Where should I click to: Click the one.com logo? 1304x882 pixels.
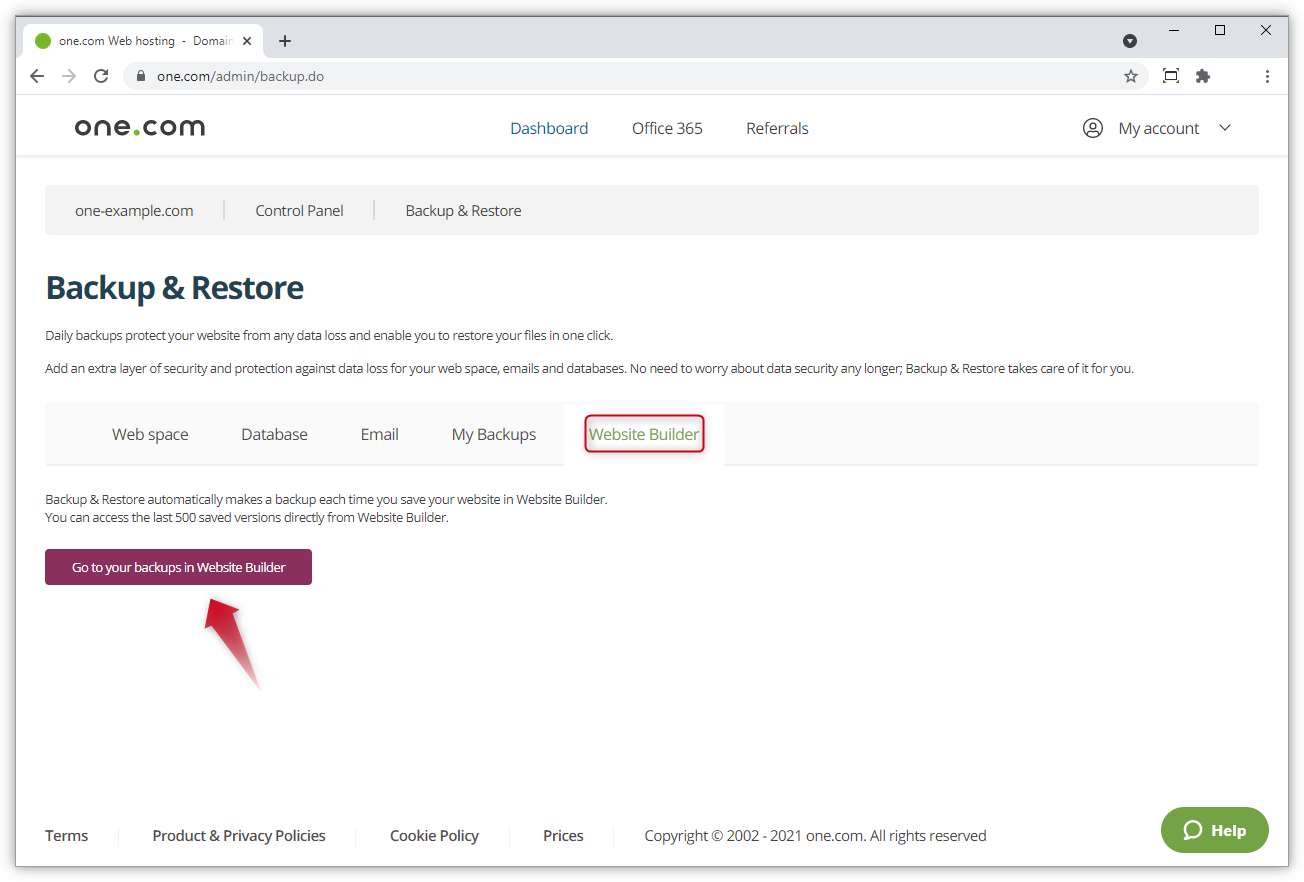tap(139, 126)
